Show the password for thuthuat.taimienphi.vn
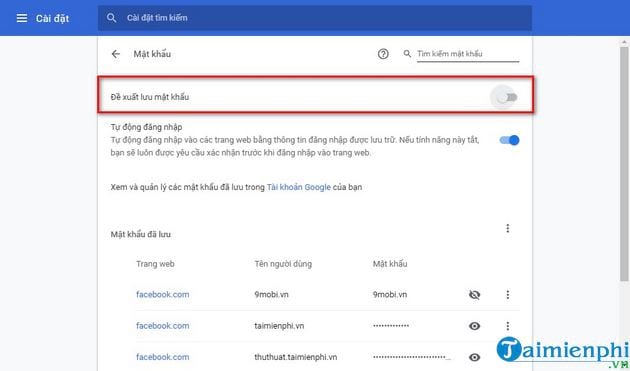 [x=474, y=357]
